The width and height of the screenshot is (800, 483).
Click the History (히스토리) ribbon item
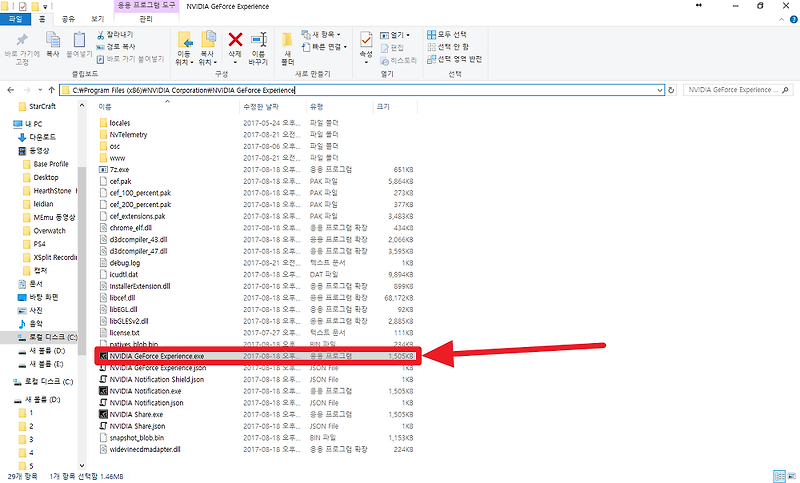pyautogui.click(x=398, y=60)
